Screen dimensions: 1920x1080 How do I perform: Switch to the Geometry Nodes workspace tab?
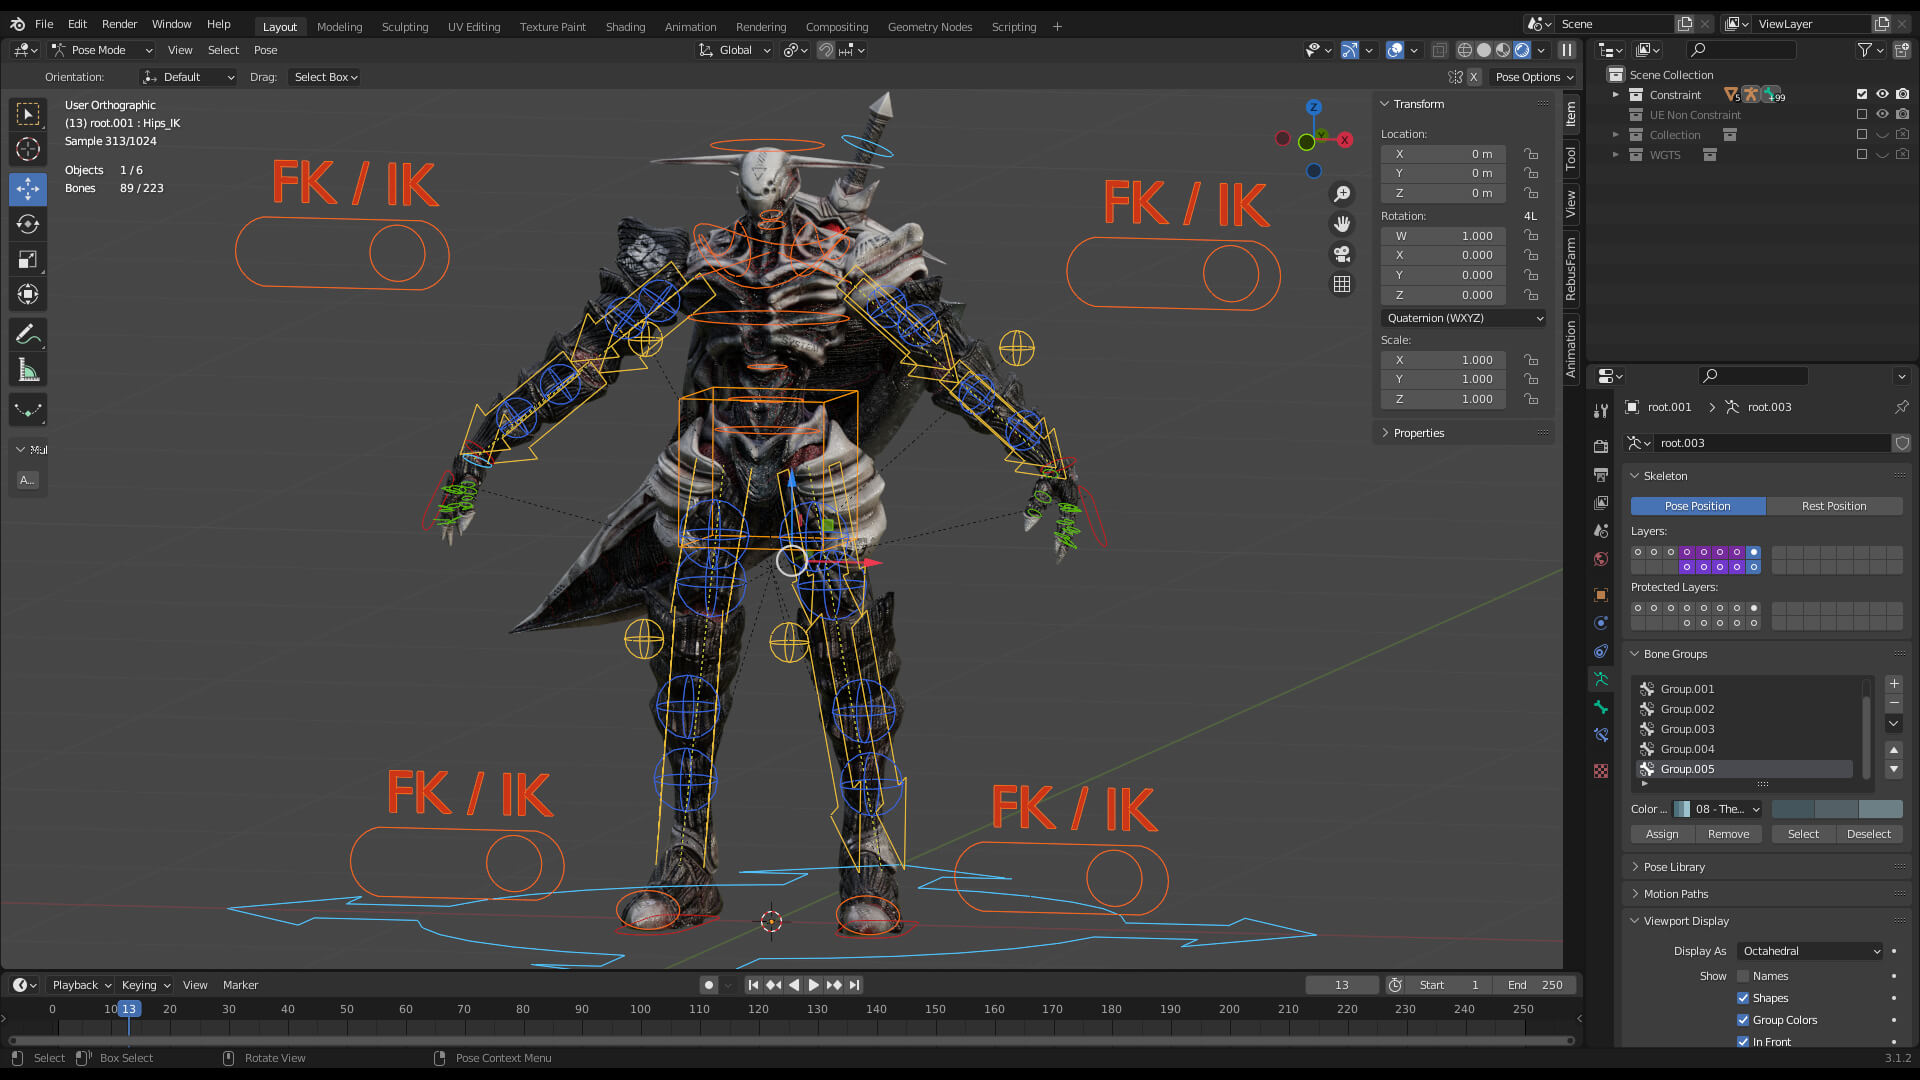[930, 27]
